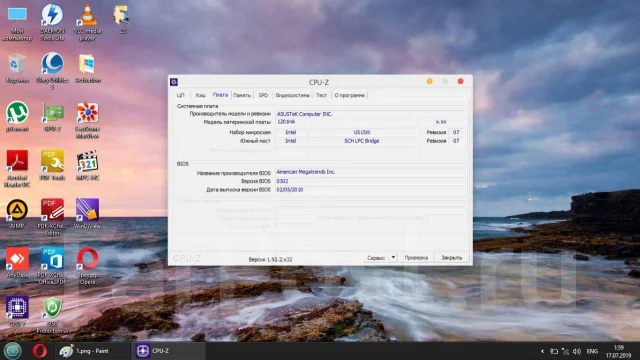Switch to the Кэш tab
640x360 pixels.
[200, 95]
